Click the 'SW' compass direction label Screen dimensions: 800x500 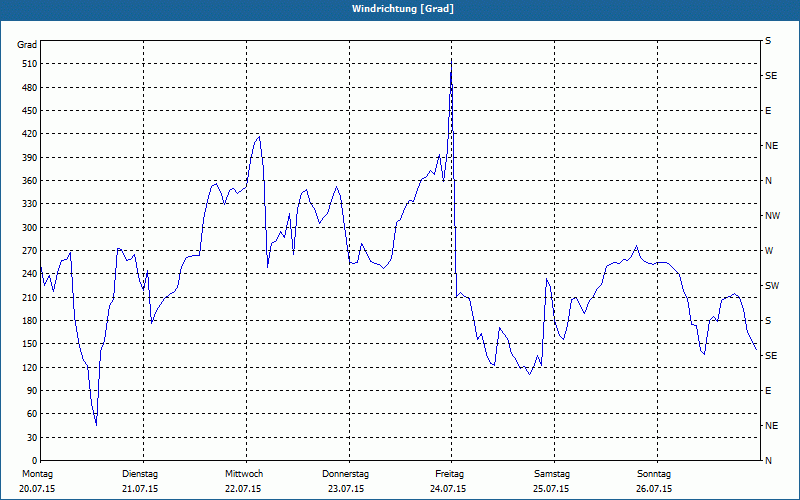(x=772, y=286)
